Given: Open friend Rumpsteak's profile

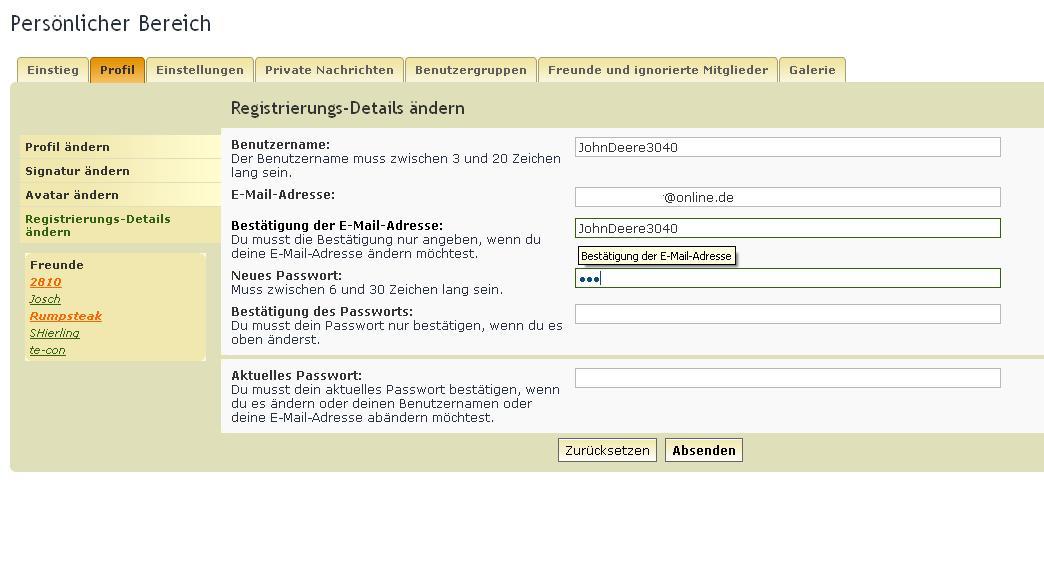Looking at the screenshot, I should pos(66,316).
